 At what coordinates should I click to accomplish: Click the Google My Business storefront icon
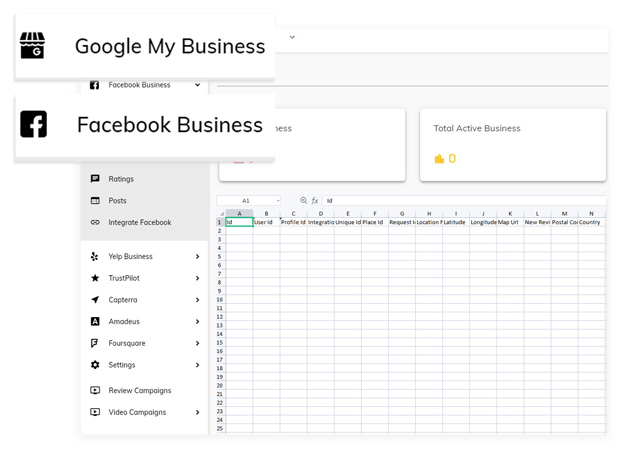[32, 45]
